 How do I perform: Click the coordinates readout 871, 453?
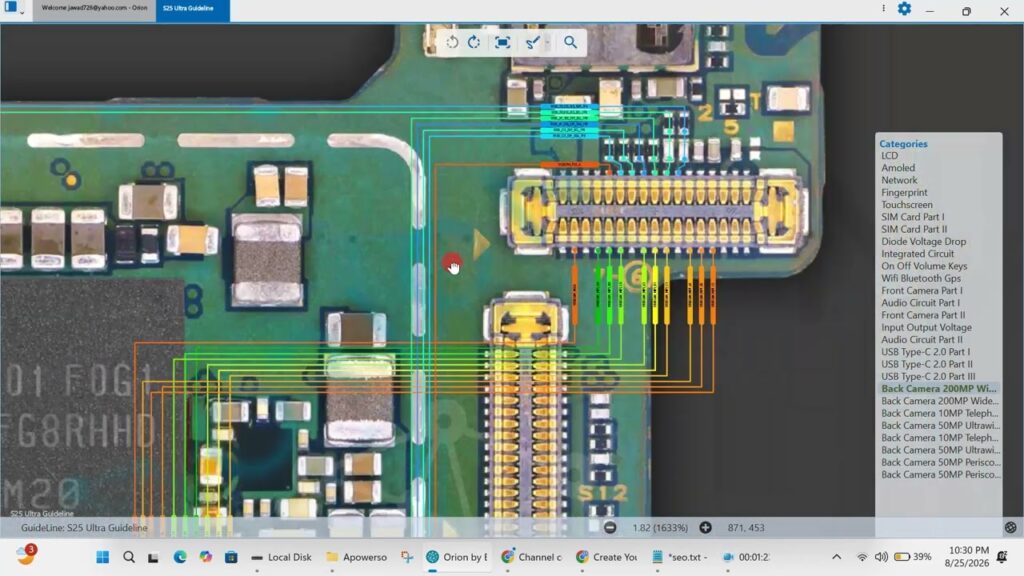coord(746,528)
